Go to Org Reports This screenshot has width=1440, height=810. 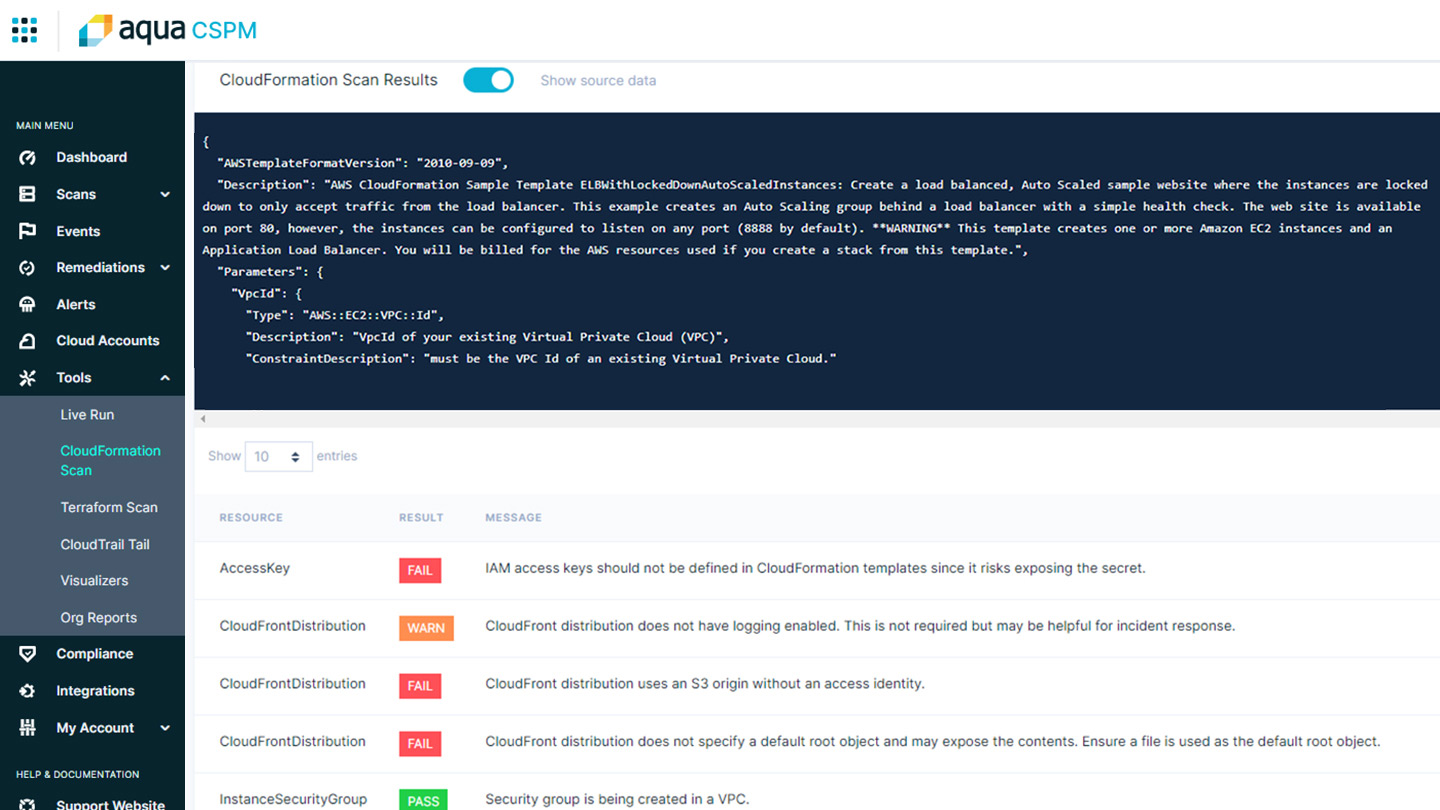[x=99, y=617]
